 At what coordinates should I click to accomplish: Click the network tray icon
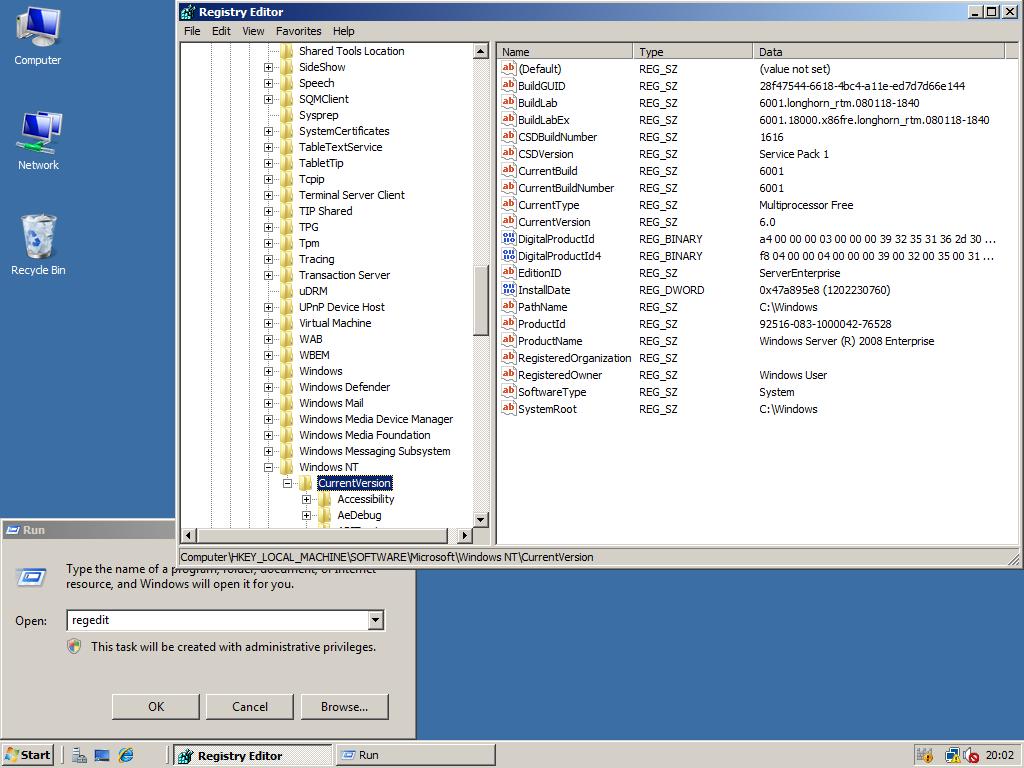tap(952, 756)
